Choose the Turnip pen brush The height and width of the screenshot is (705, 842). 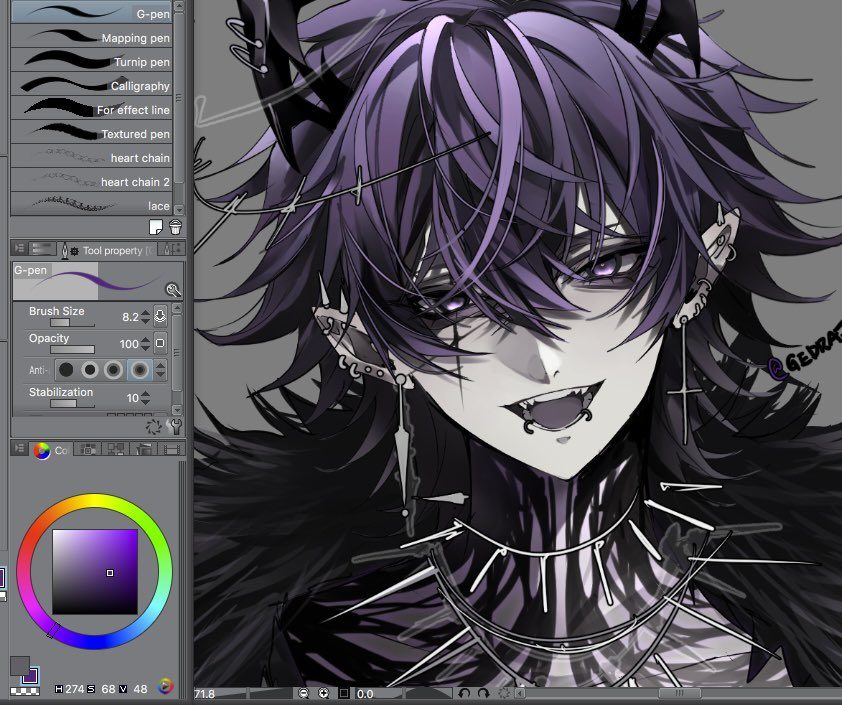[91, 61]
